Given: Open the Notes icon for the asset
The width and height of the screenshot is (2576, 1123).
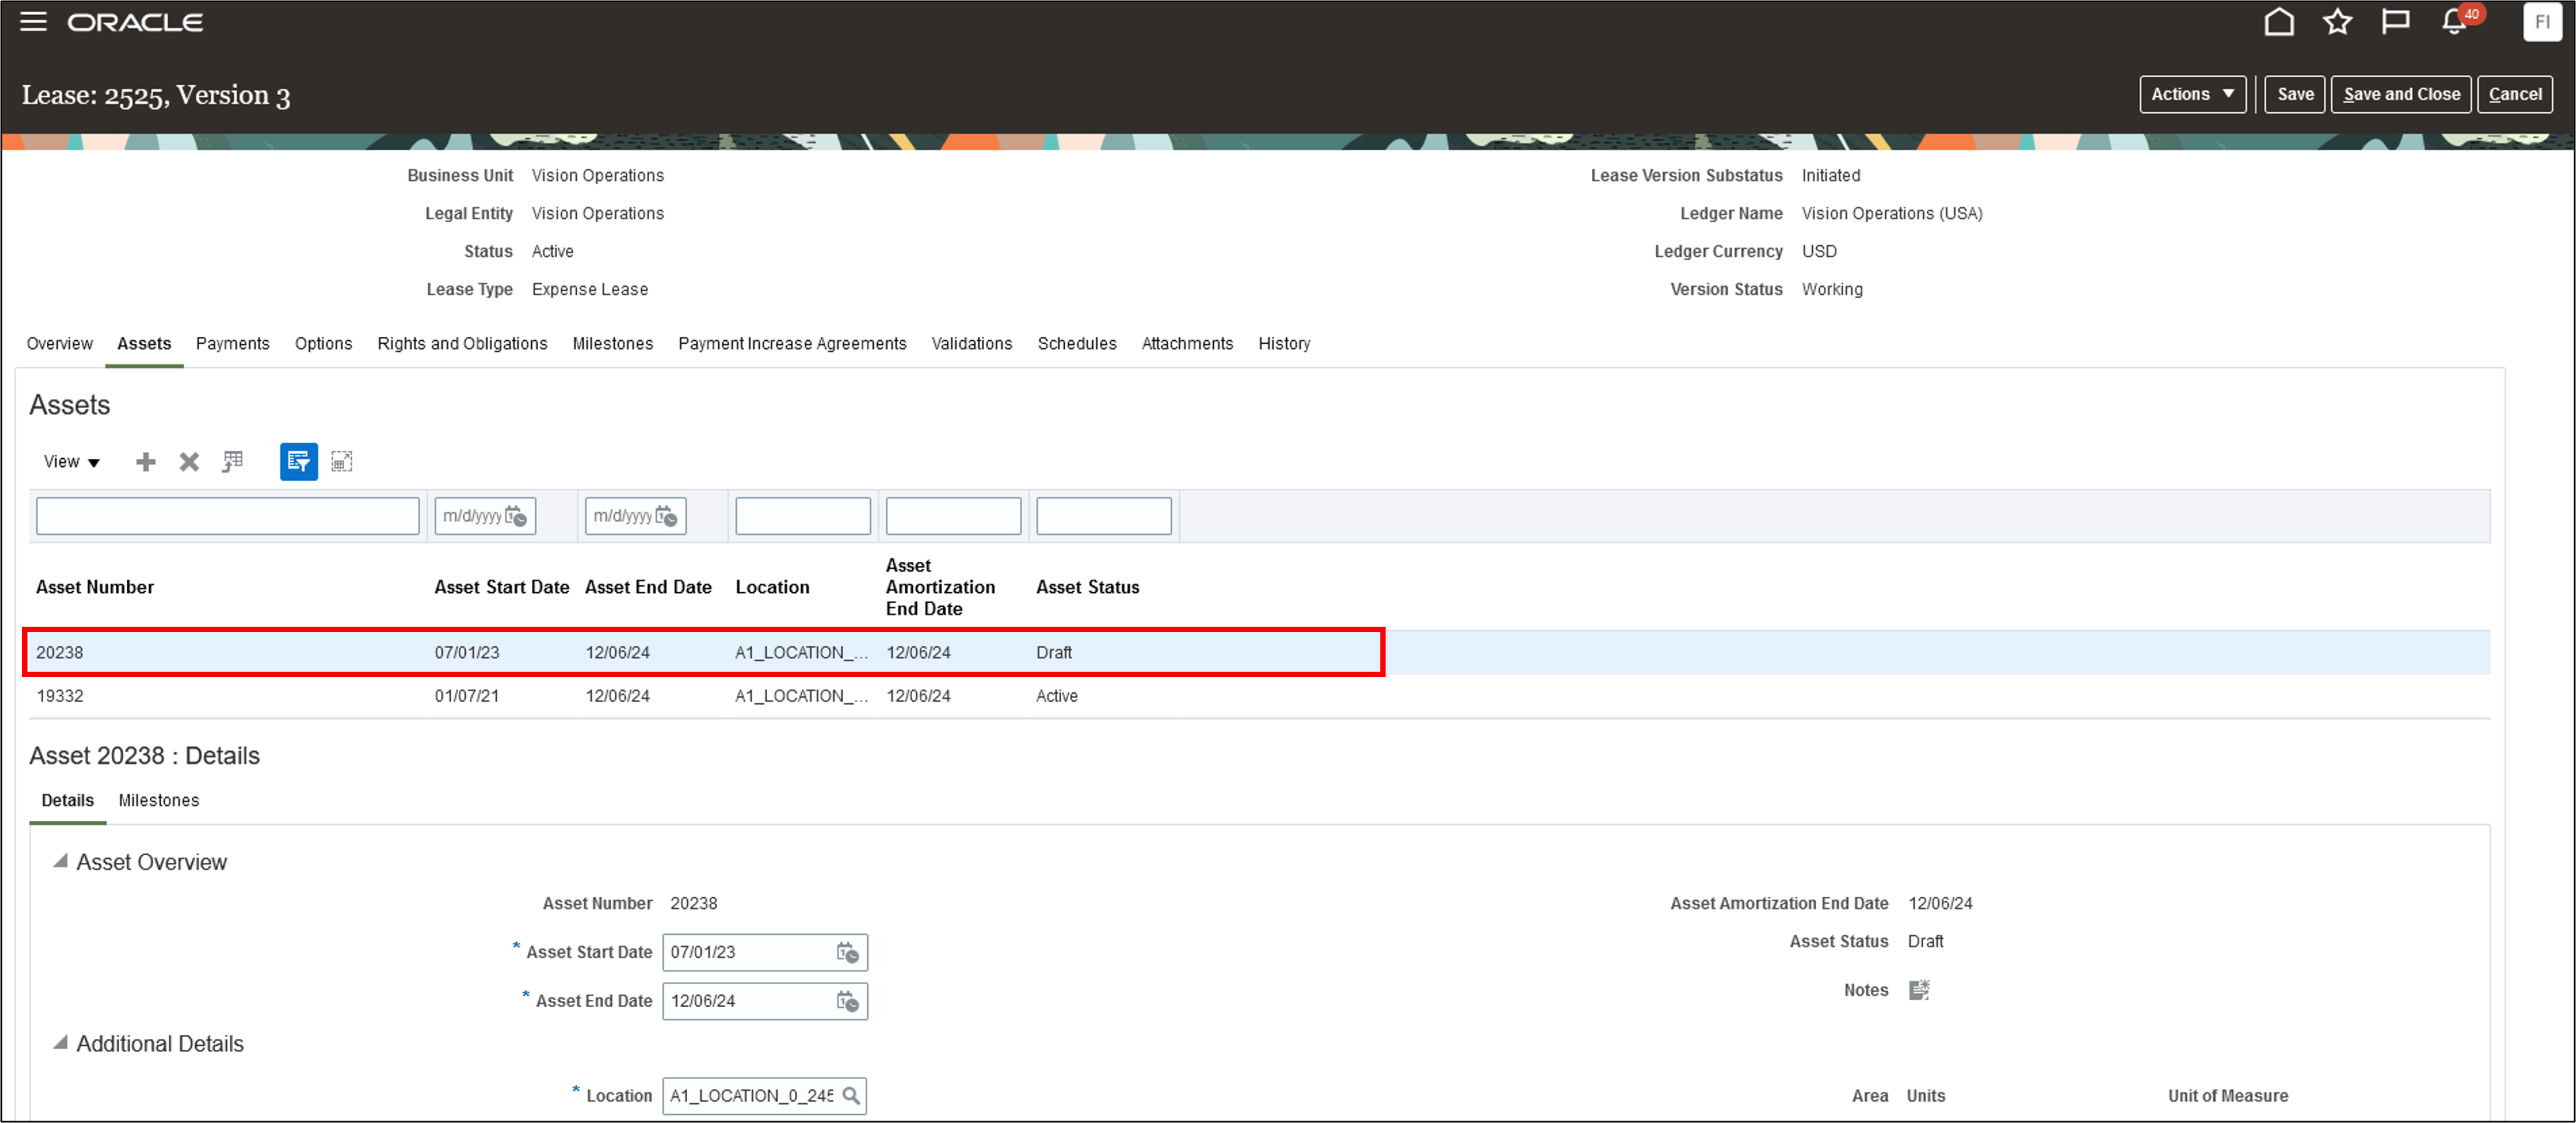Looking at the screenshot, I should (1918, 990).
